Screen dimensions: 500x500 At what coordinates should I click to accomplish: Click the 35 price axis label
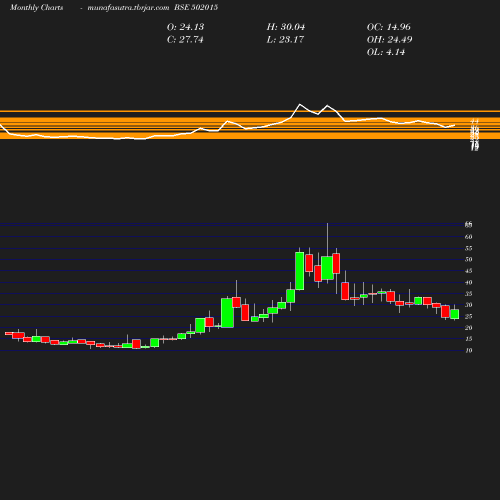[x=469, y=294]
